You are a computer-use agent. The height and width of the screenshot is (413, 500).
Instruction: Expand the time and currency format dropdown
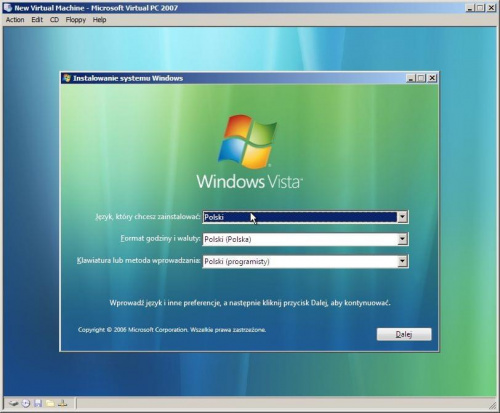pos(402,239)
